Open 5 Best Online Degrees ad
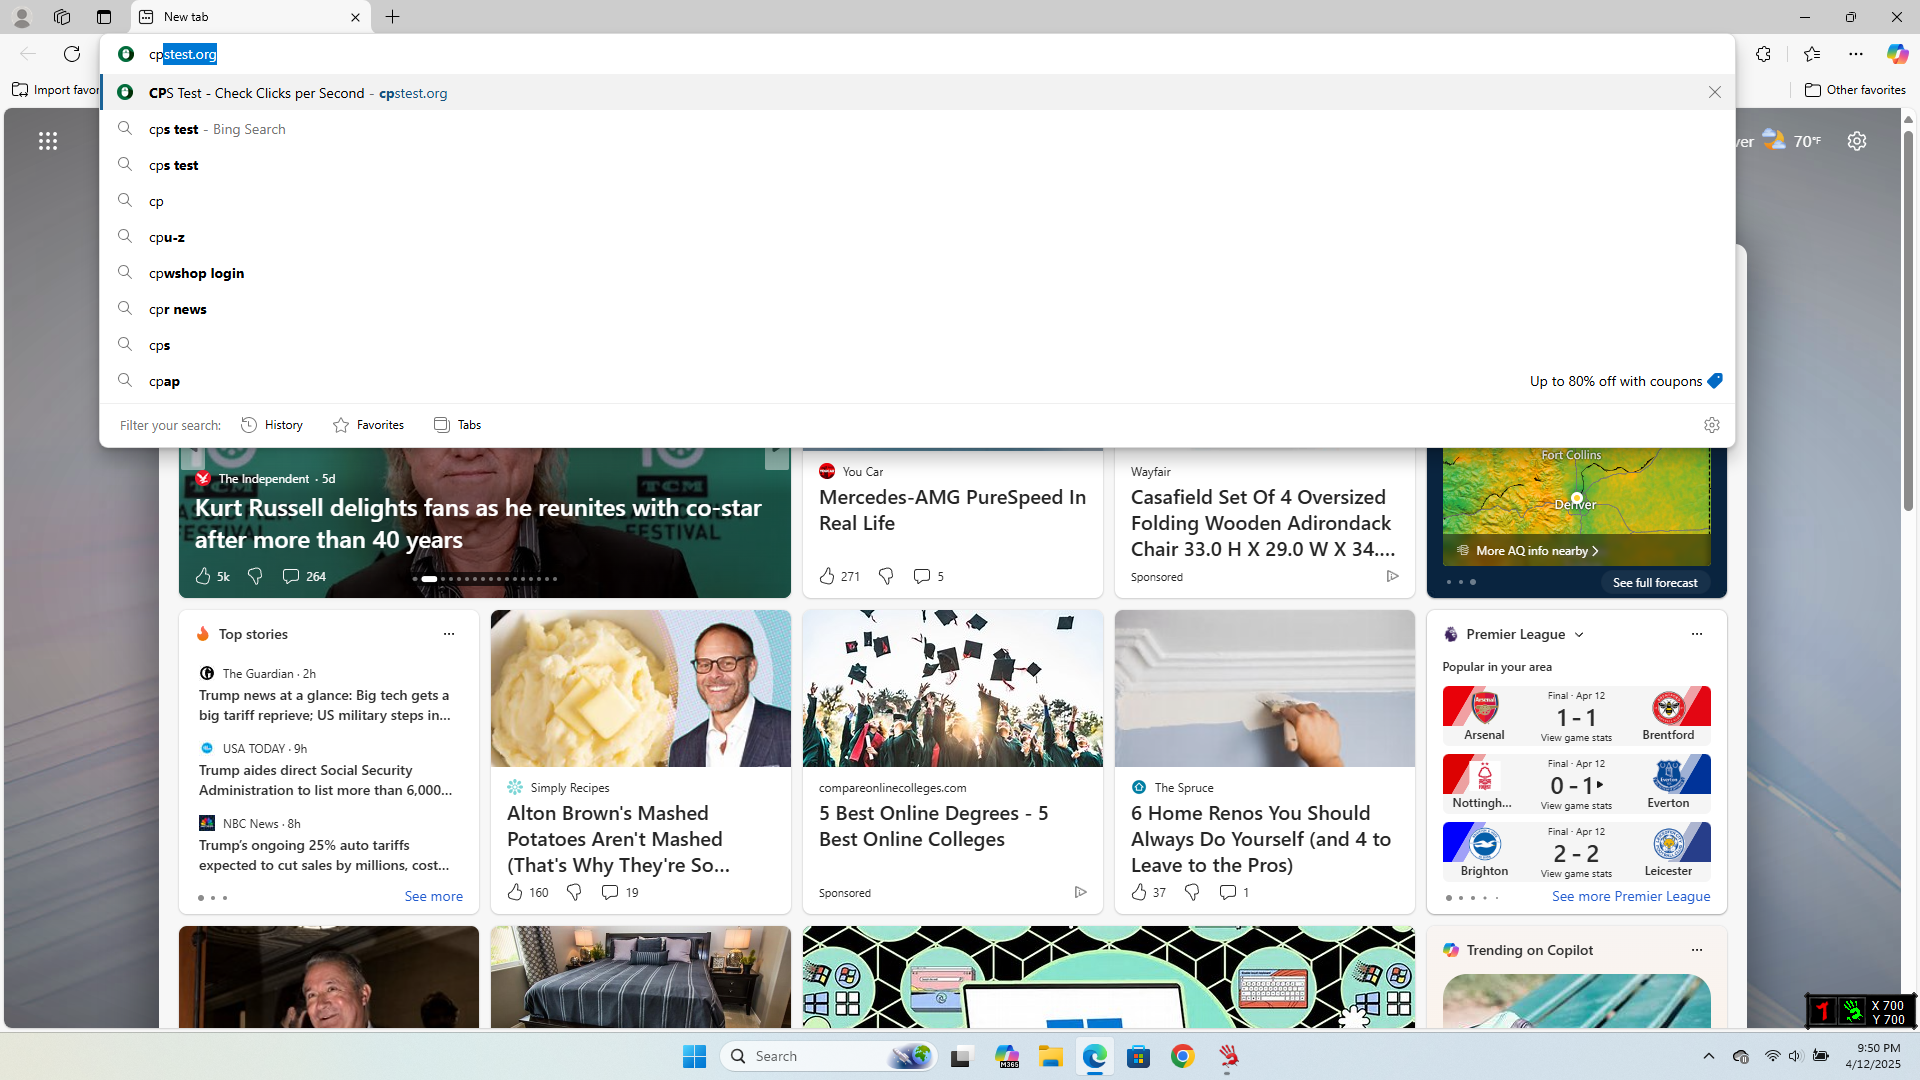The height and width of the screenshot is (1080, 1920). click(x=952, y=762)
